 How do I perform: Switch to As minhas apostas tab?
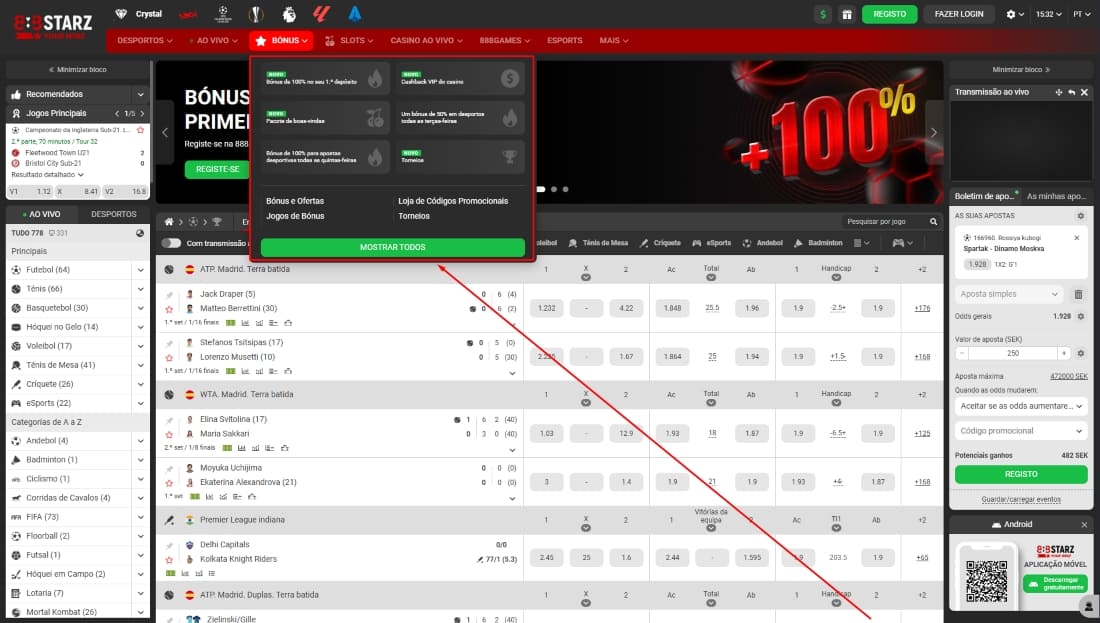1056,196
